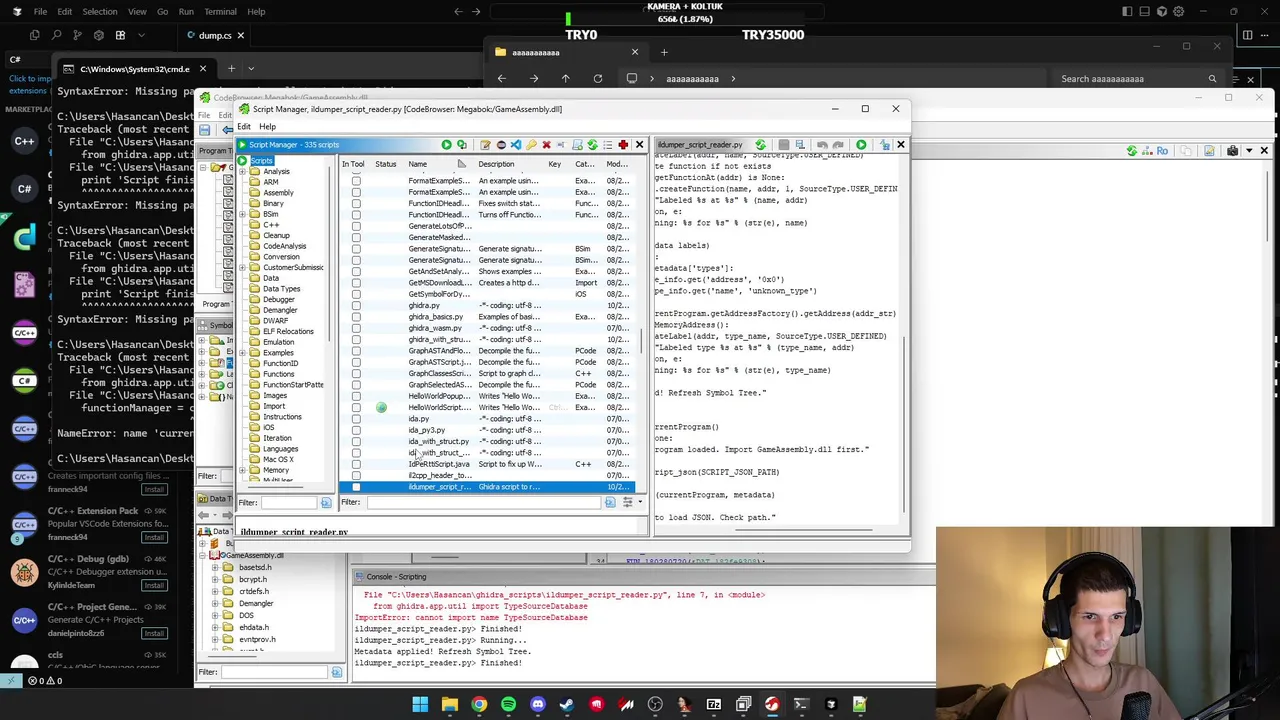
Task: Open Edit menu in Script Manager window
Action: (243, 127)
